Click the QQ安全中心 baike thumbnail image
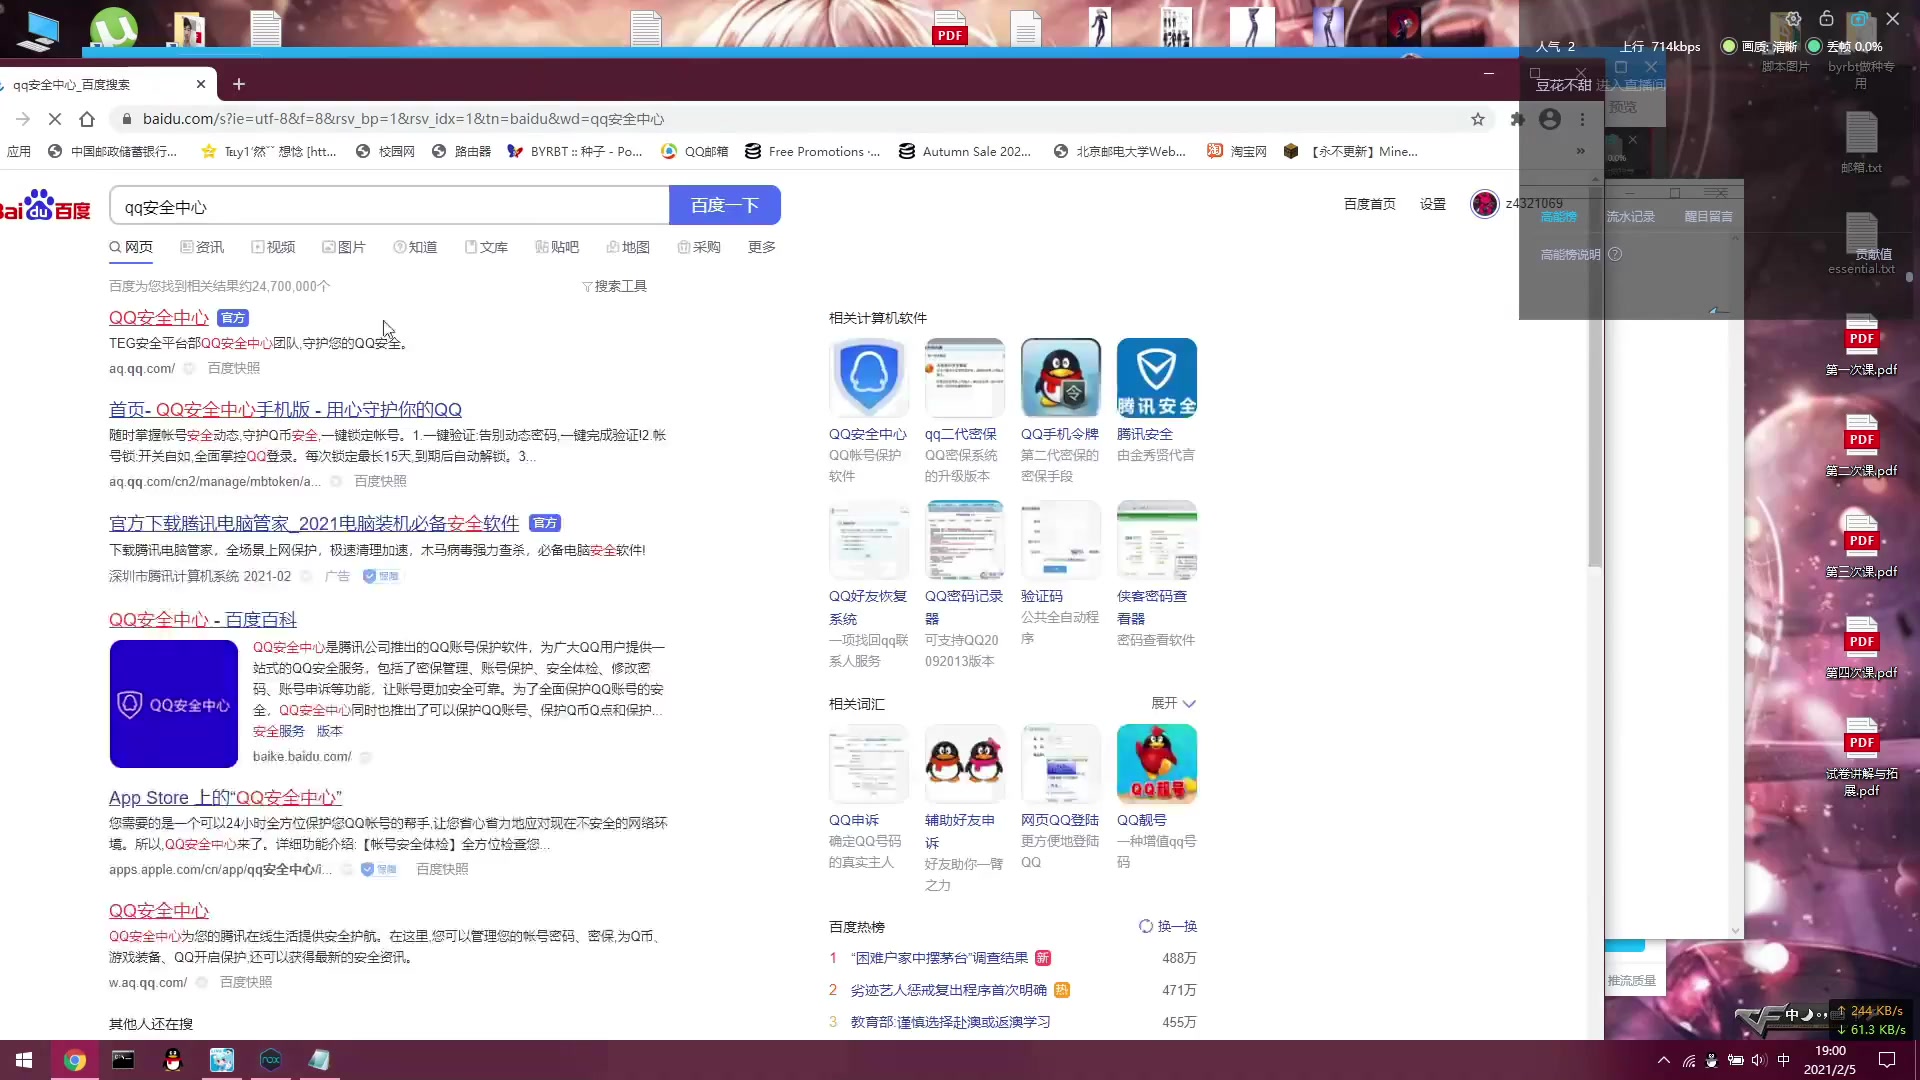The image size is (1920, 1080). 174,704
